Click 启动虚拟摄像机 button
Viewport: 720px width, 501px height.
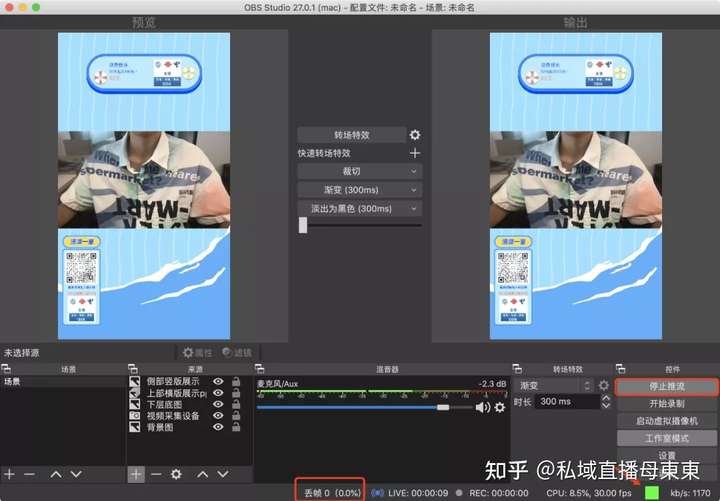[667, 421]
